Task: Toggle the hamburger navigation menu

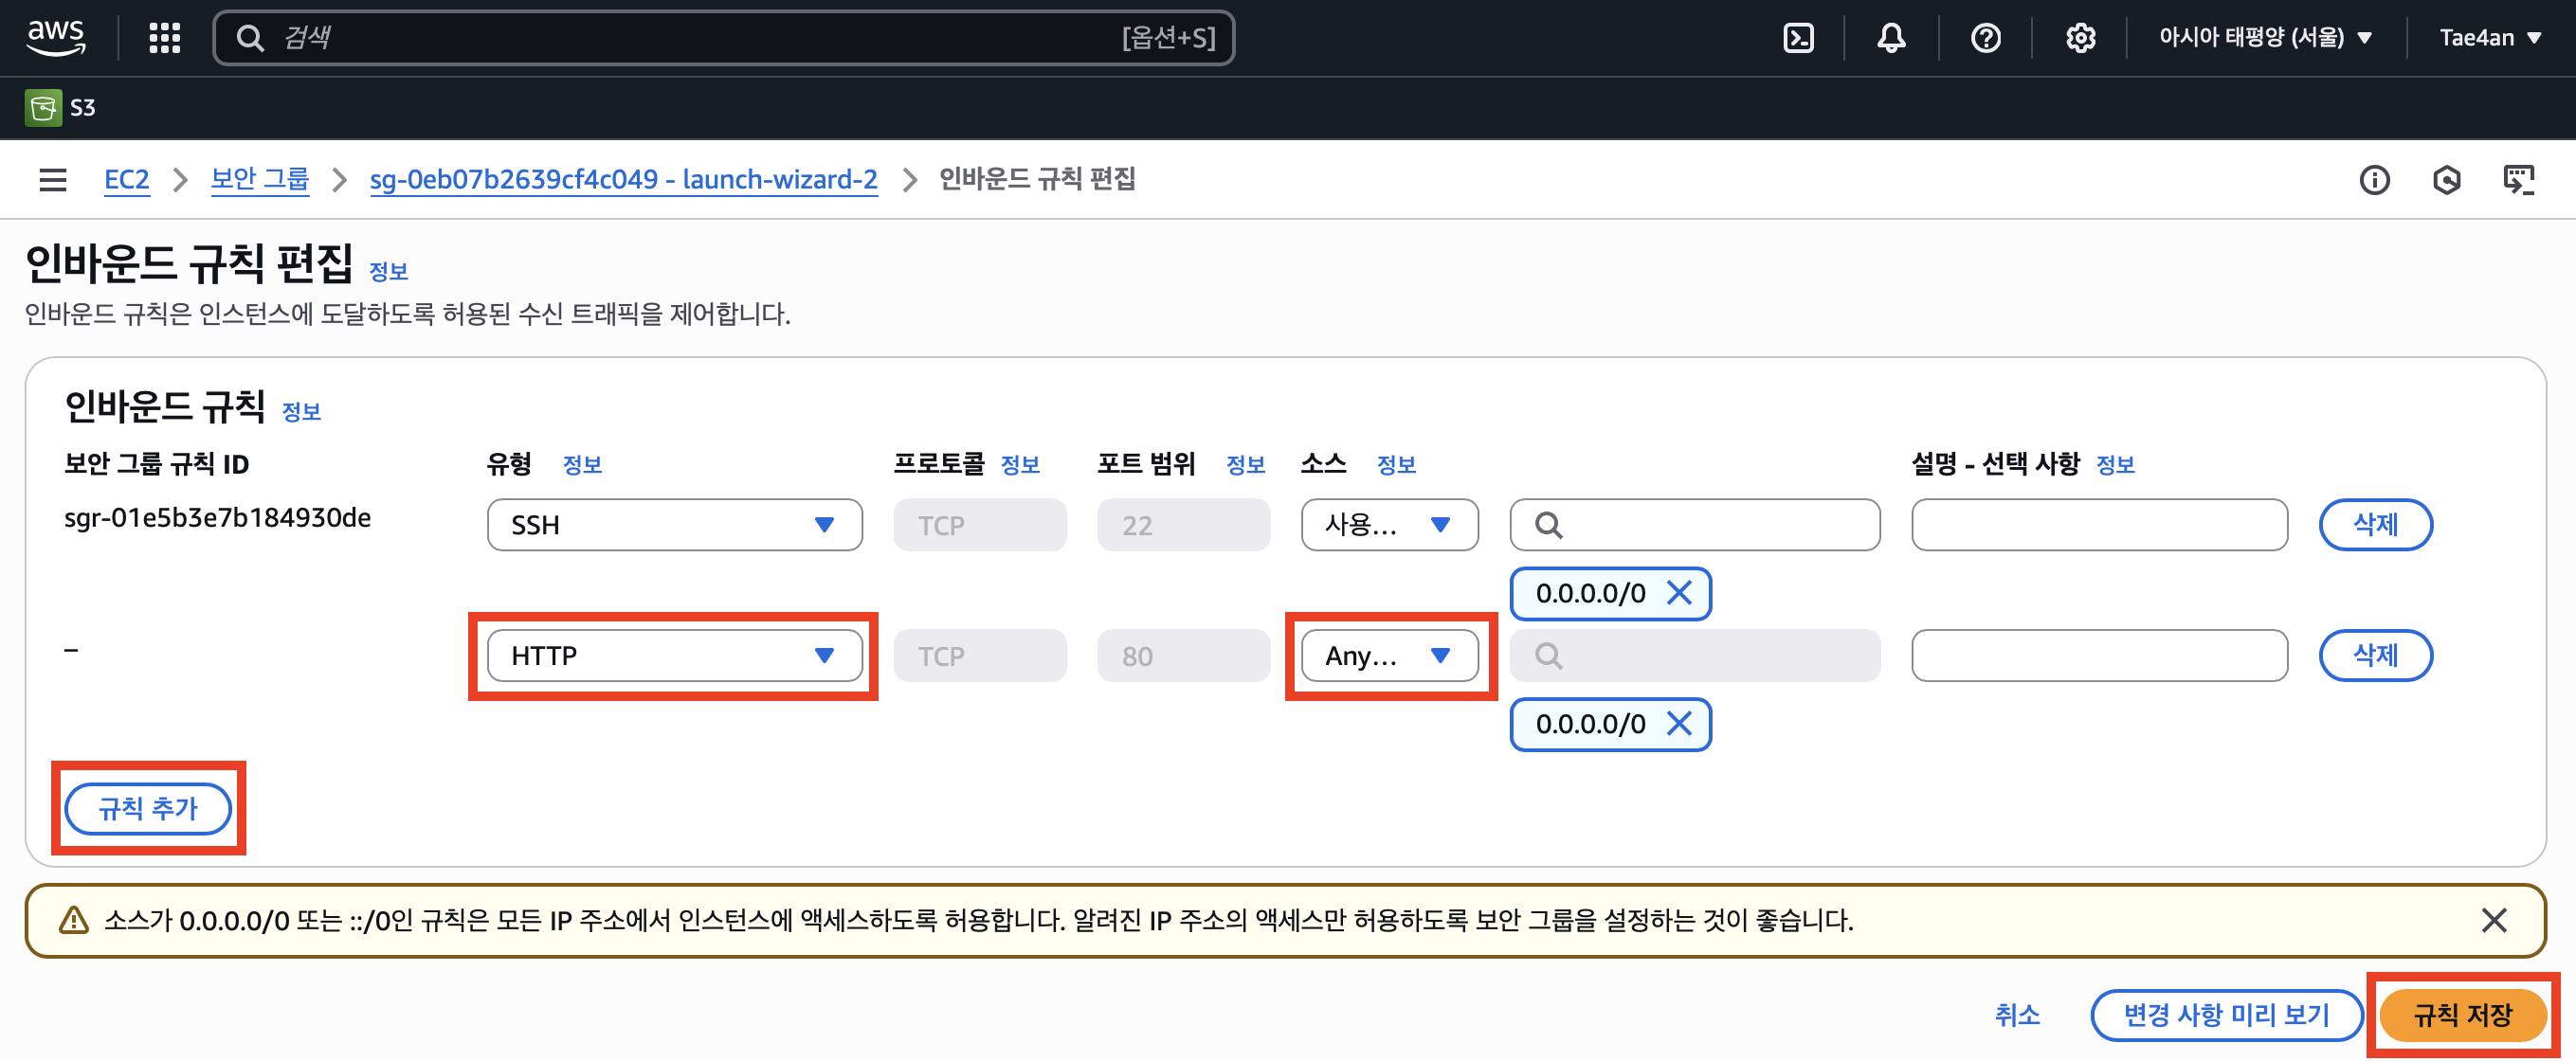Action: [53, 179]
